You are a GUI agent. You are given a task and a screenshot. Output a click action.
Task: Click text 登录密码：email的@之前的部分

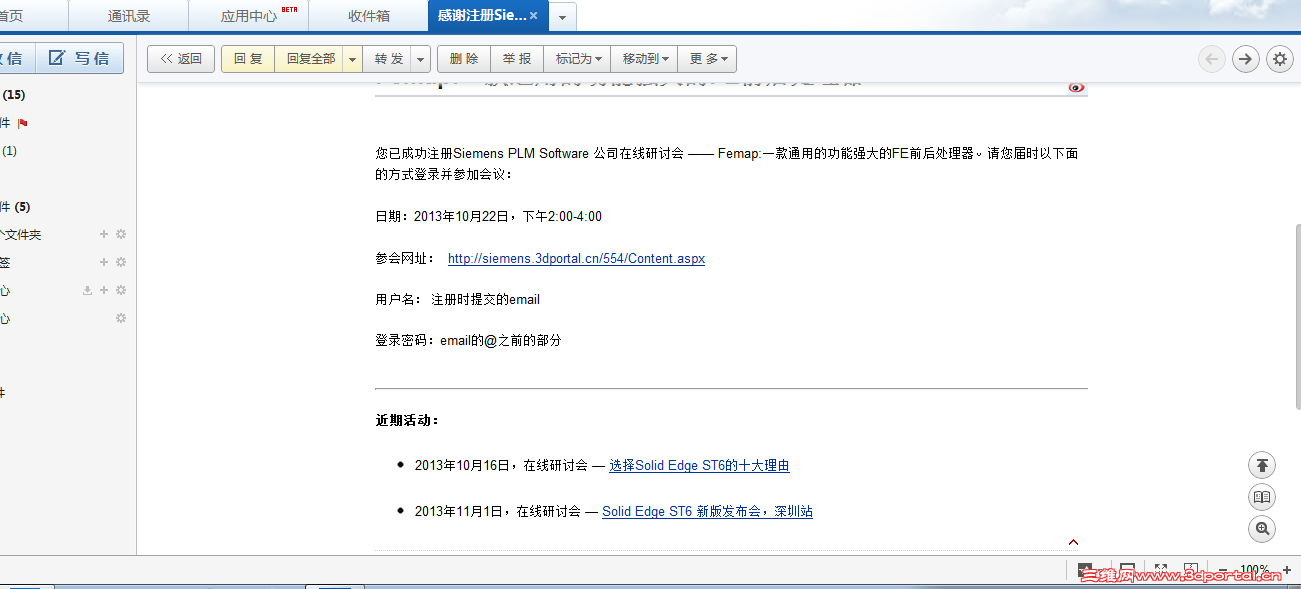[469, 340]
